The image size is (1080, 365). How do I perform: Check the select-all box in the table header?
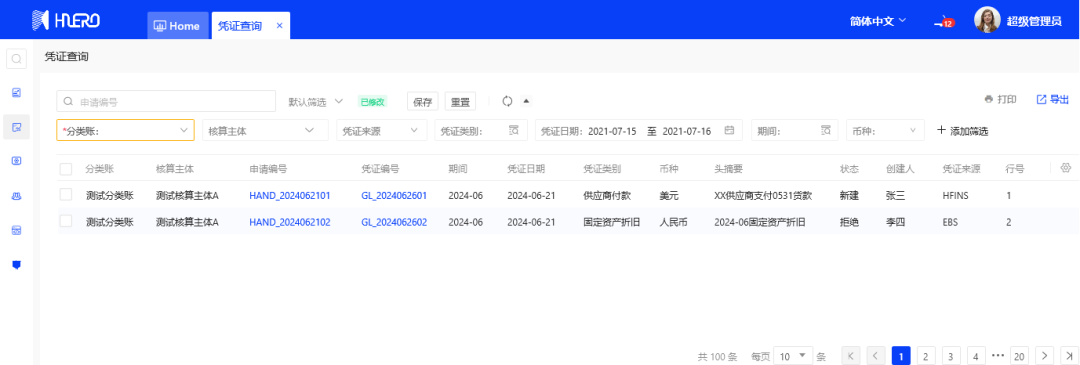(x=66, y=169)
